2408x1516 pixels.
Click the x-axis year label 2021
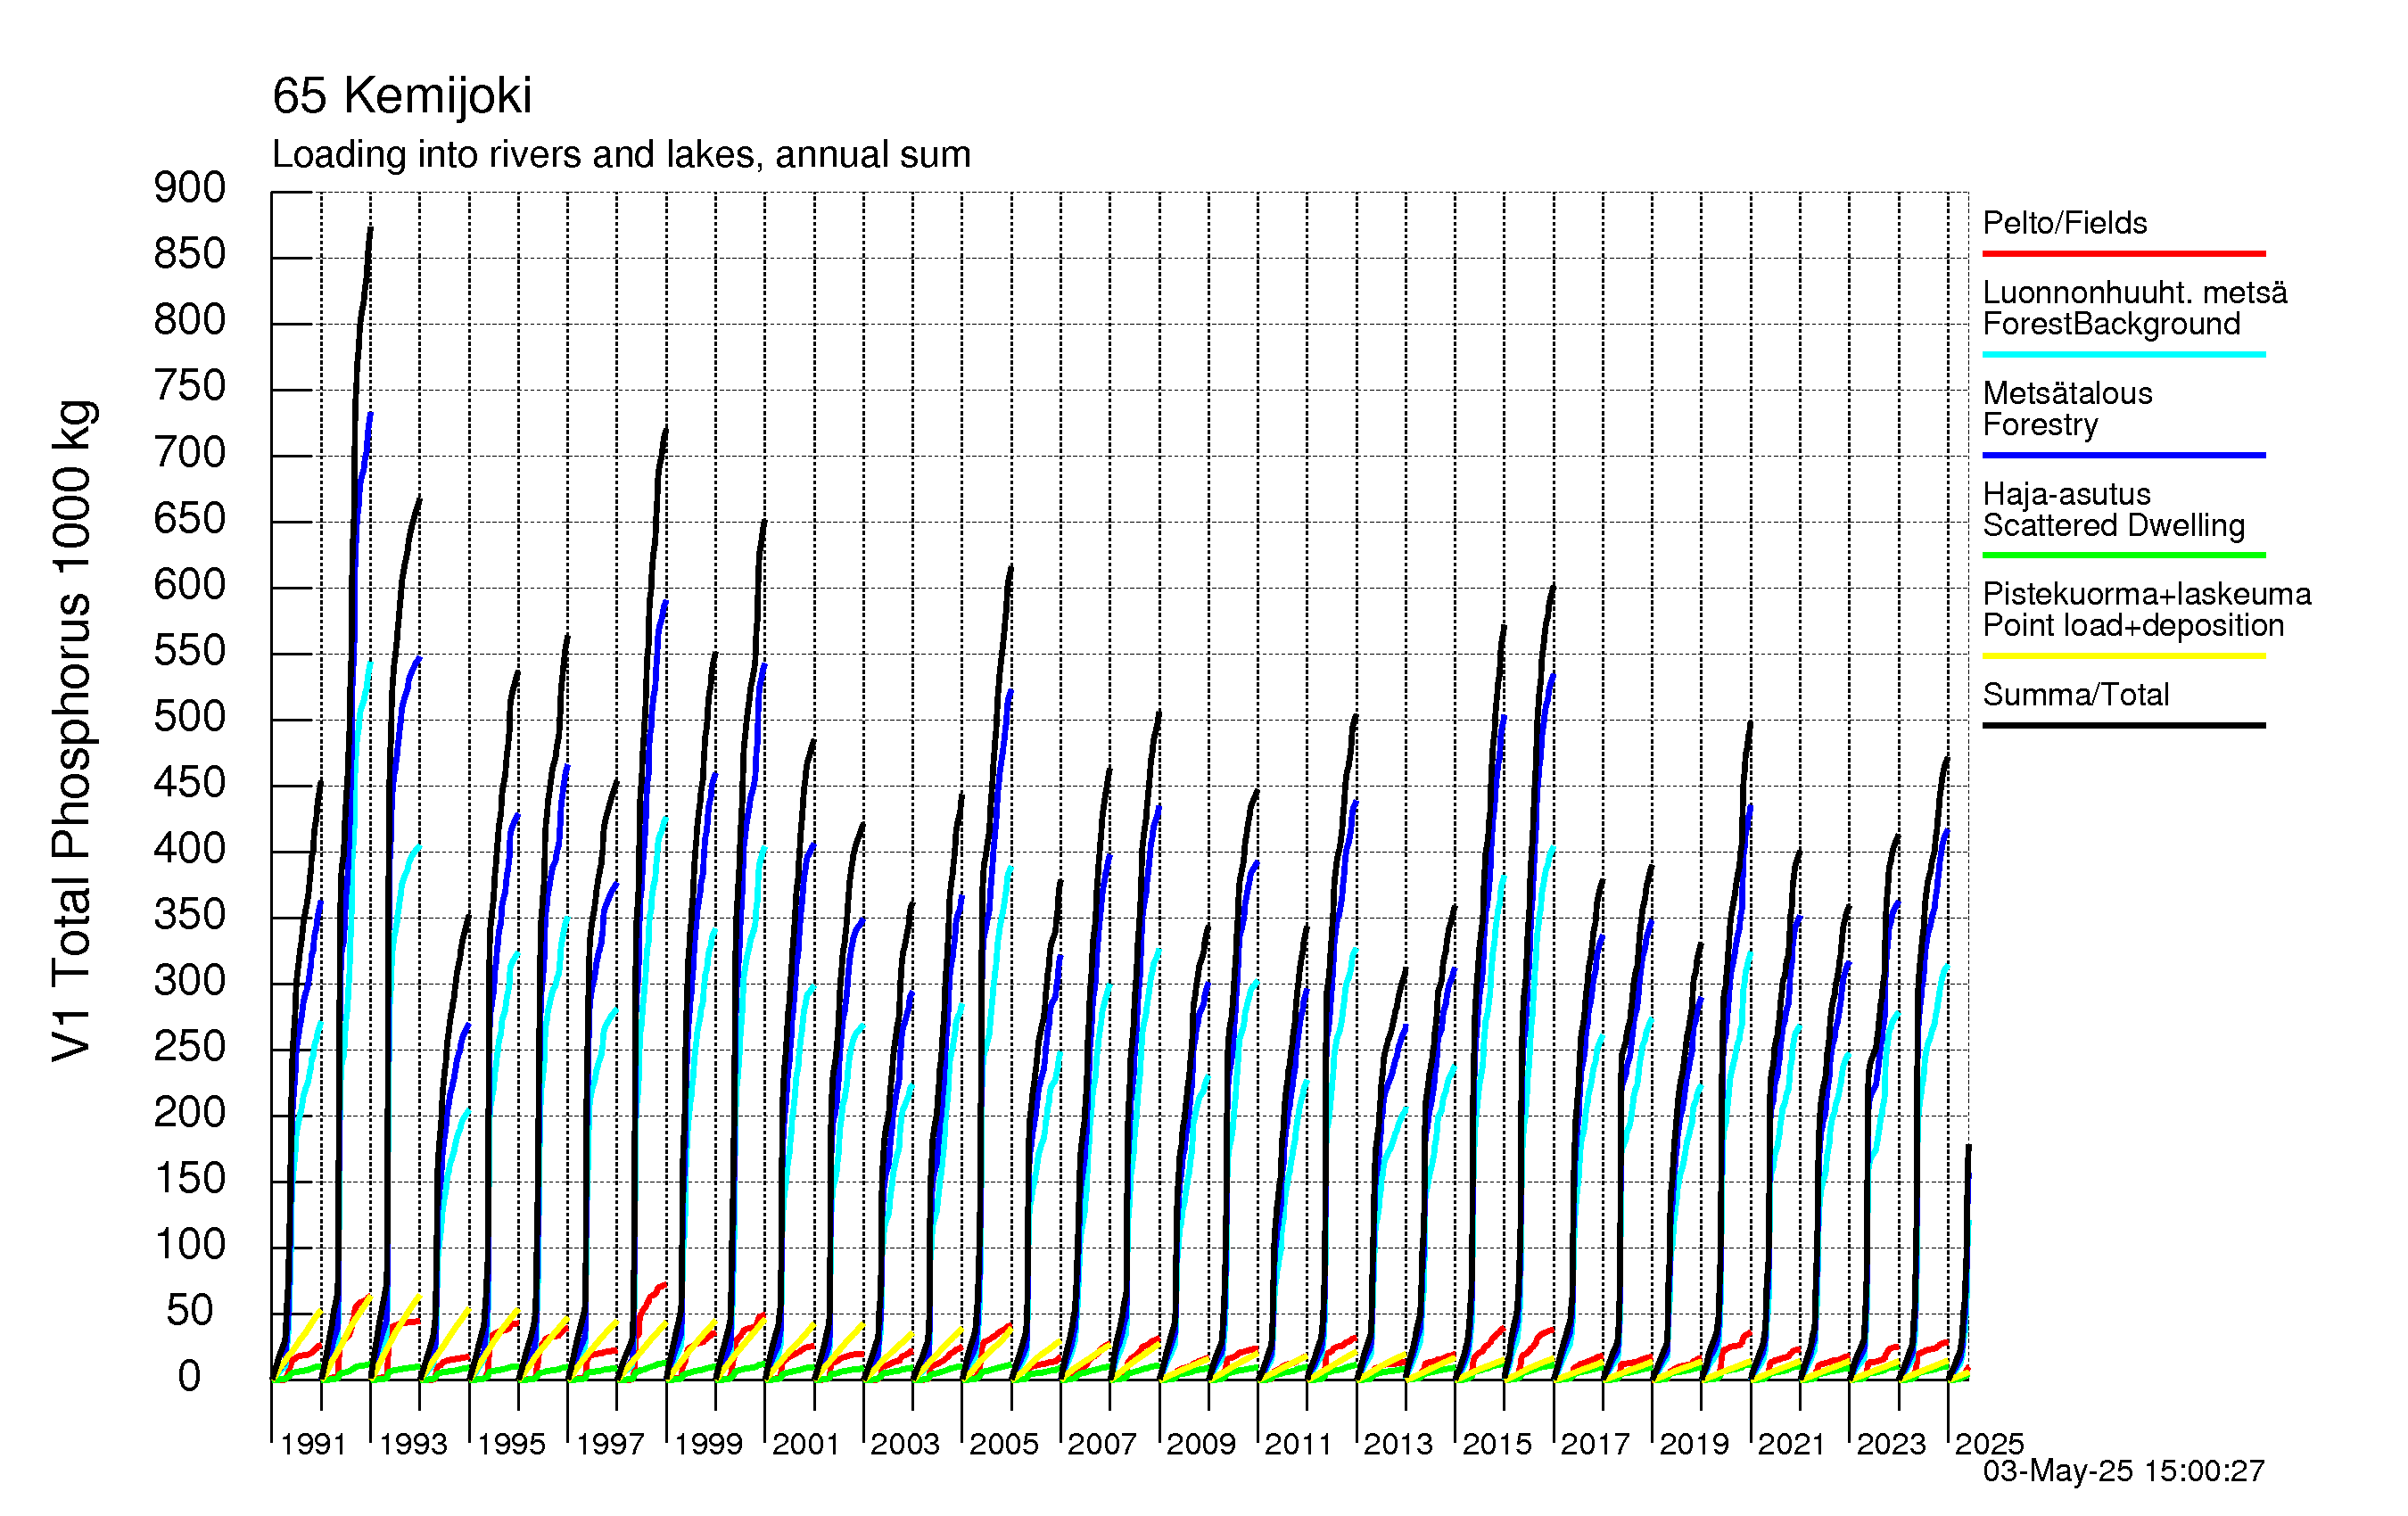(x=1792, y=1444)
